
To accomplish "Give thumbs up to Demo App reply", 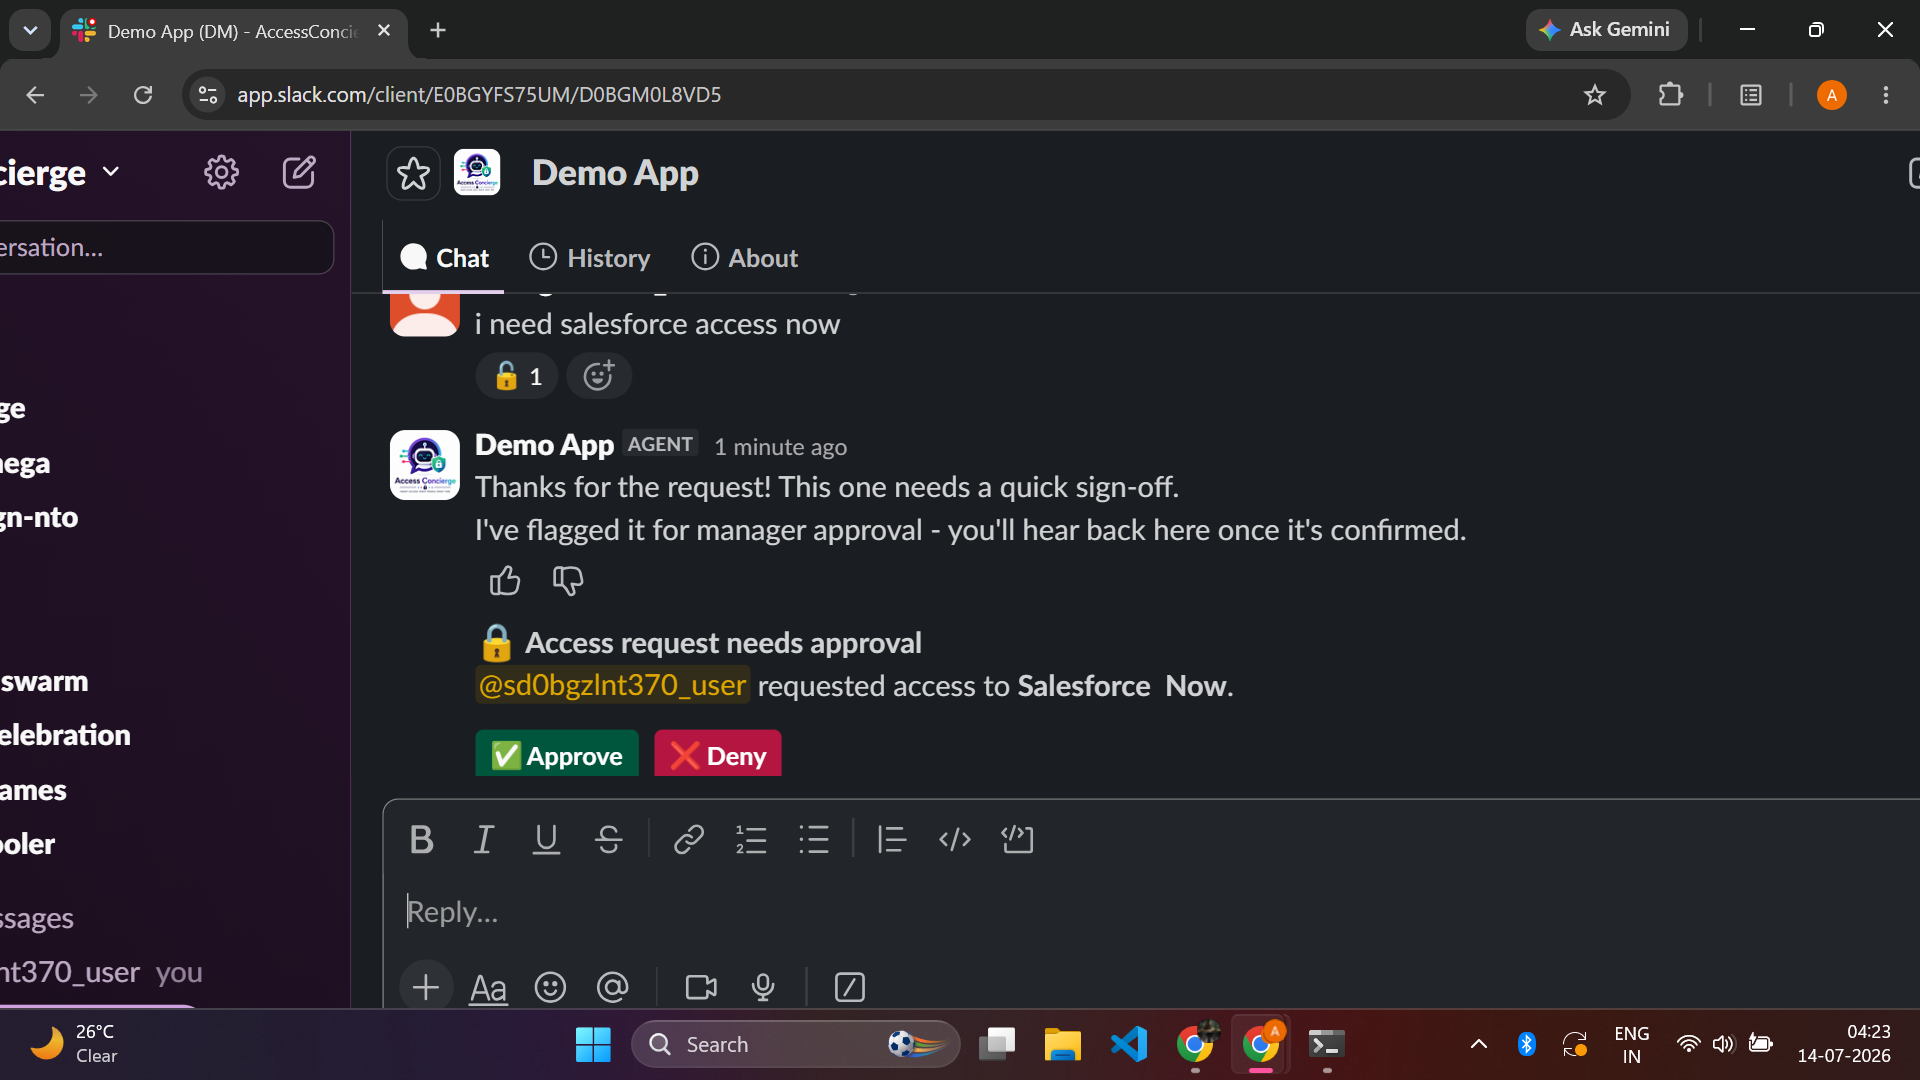I will coord(505,581).
